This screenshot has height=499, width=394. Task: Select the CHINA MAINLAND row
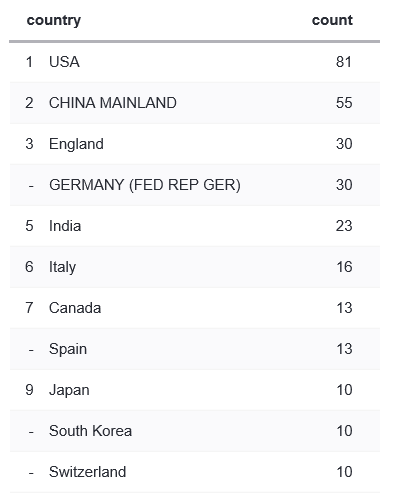195,103
